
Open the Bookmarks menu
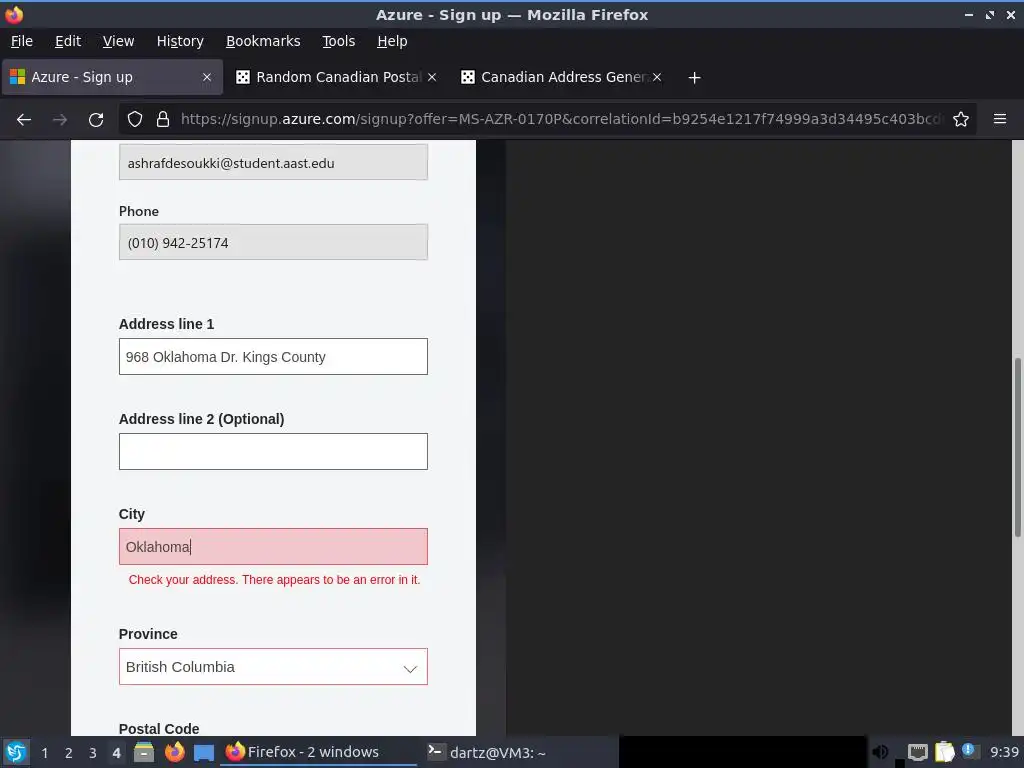coord(263,41)
